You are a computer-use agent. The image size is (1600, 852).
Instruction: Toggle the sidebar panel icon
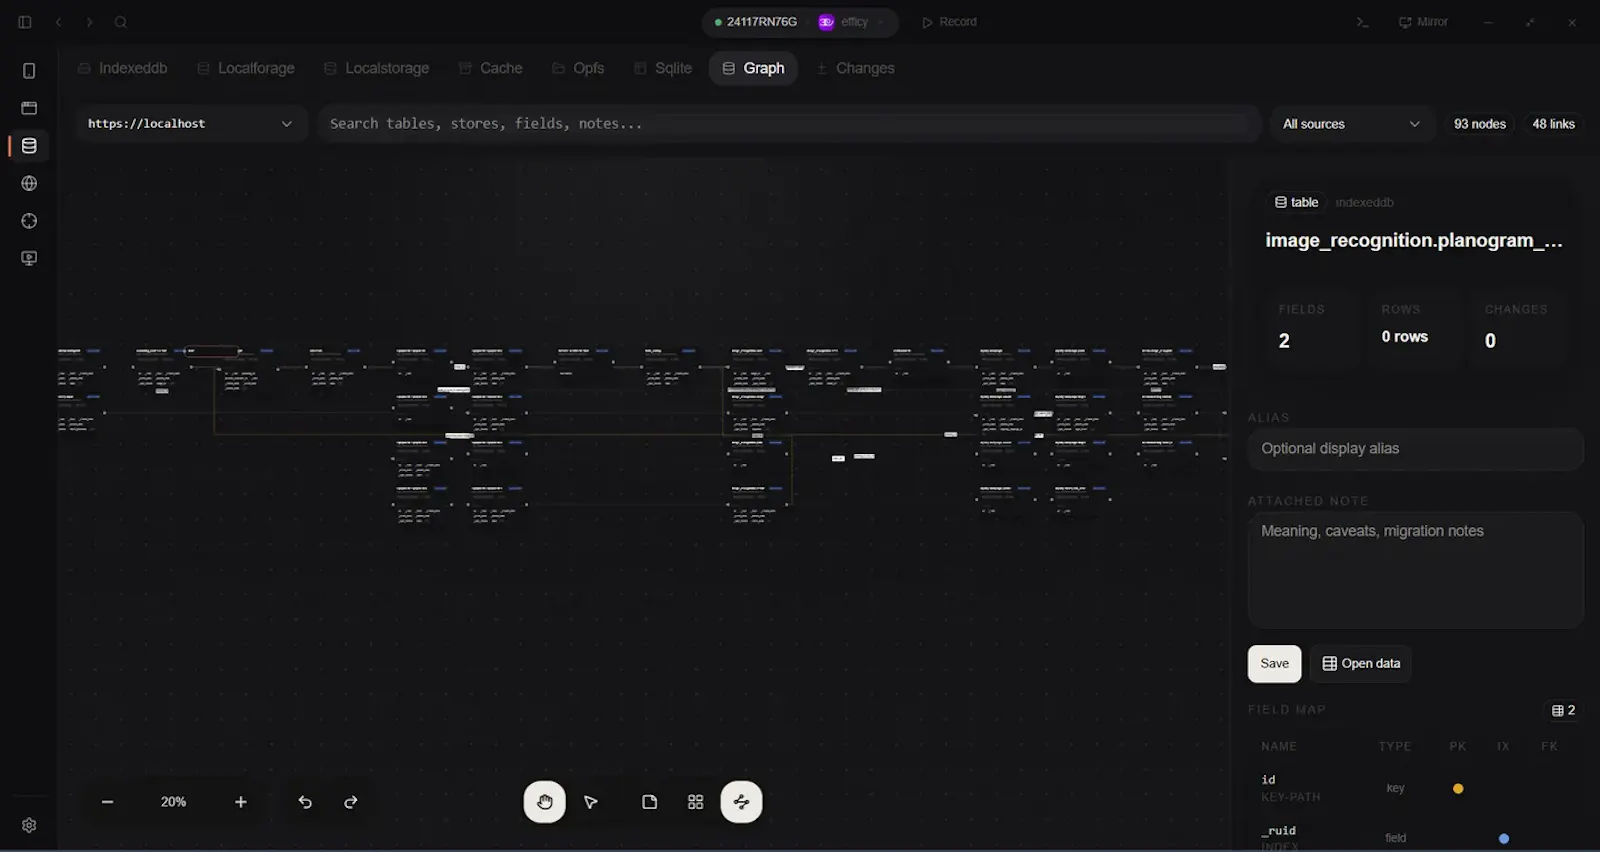25,22
